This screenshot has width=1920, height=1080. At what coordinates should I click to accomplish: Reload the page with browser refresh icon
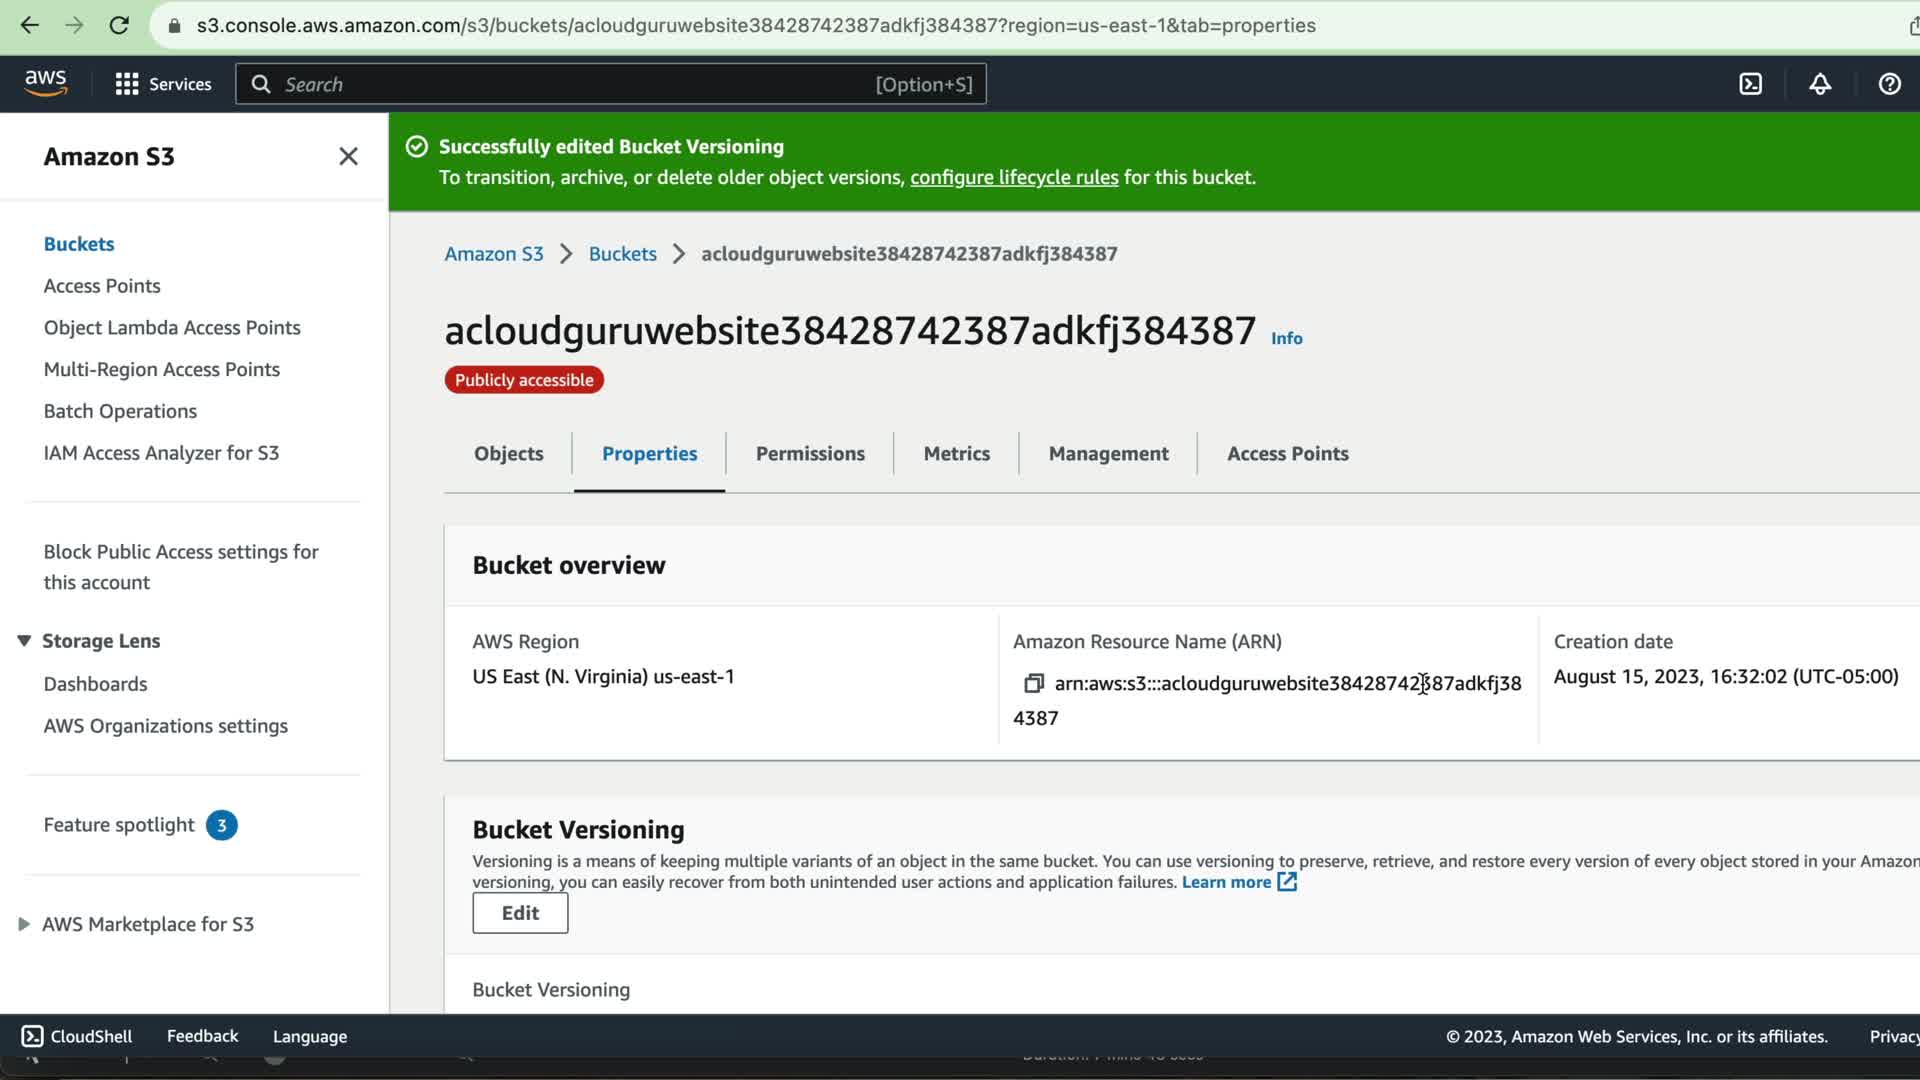pos(119,26)
